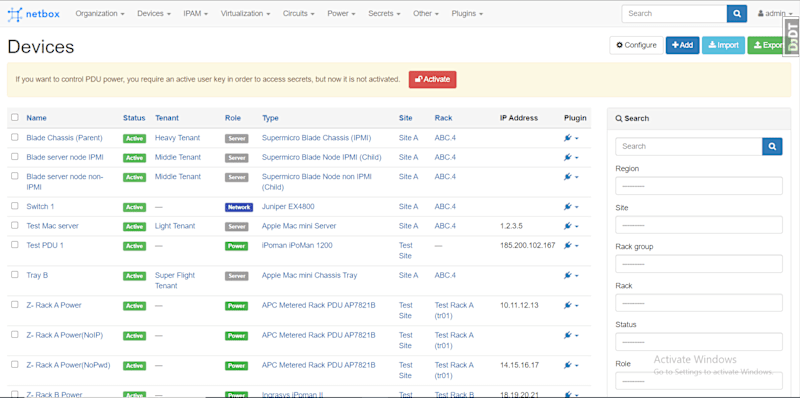Check the Blade server node non-IPMI checkbox

point(15,176)
